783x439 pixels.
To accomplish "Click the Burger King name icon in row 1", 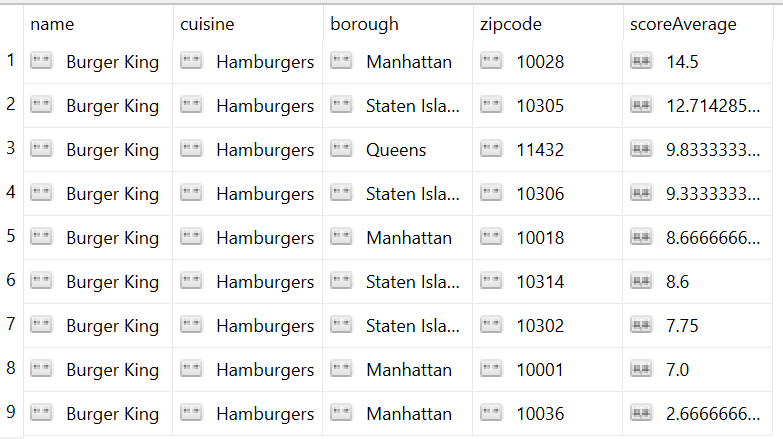I will click(x=41, y=62).
